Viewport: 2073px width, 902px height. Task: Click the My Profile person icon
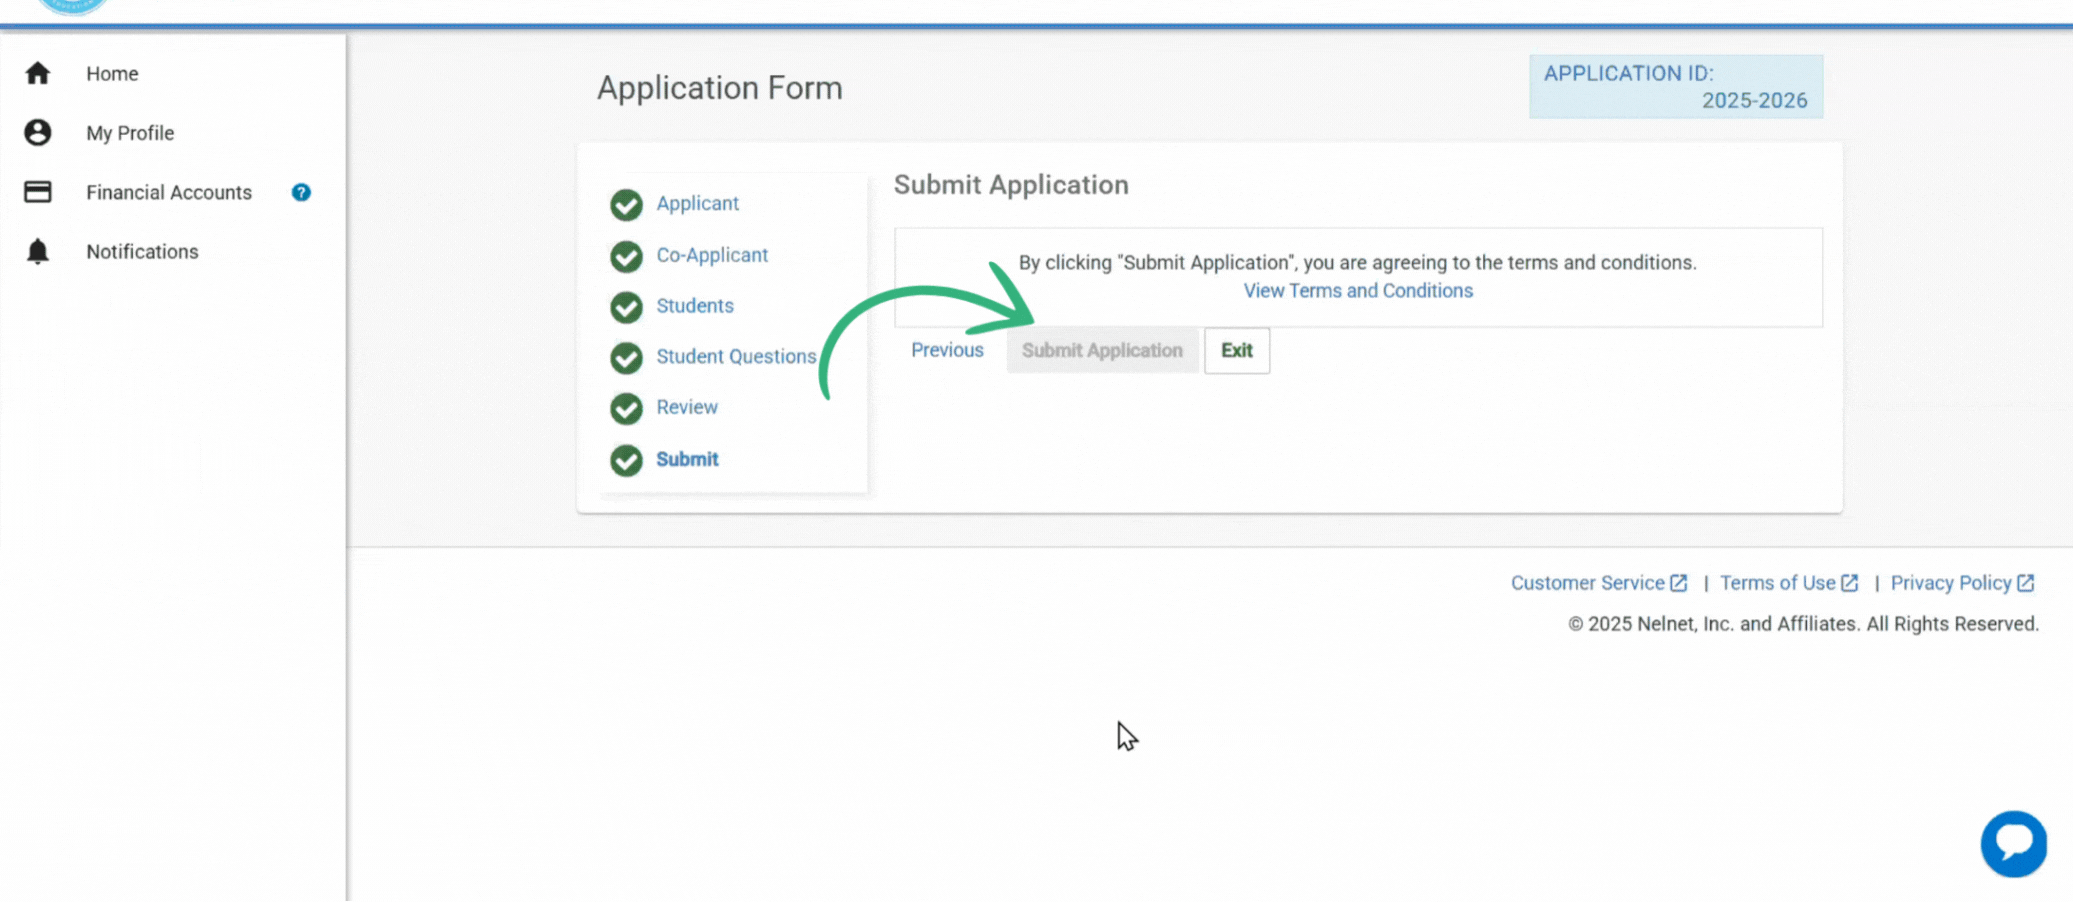38,132
